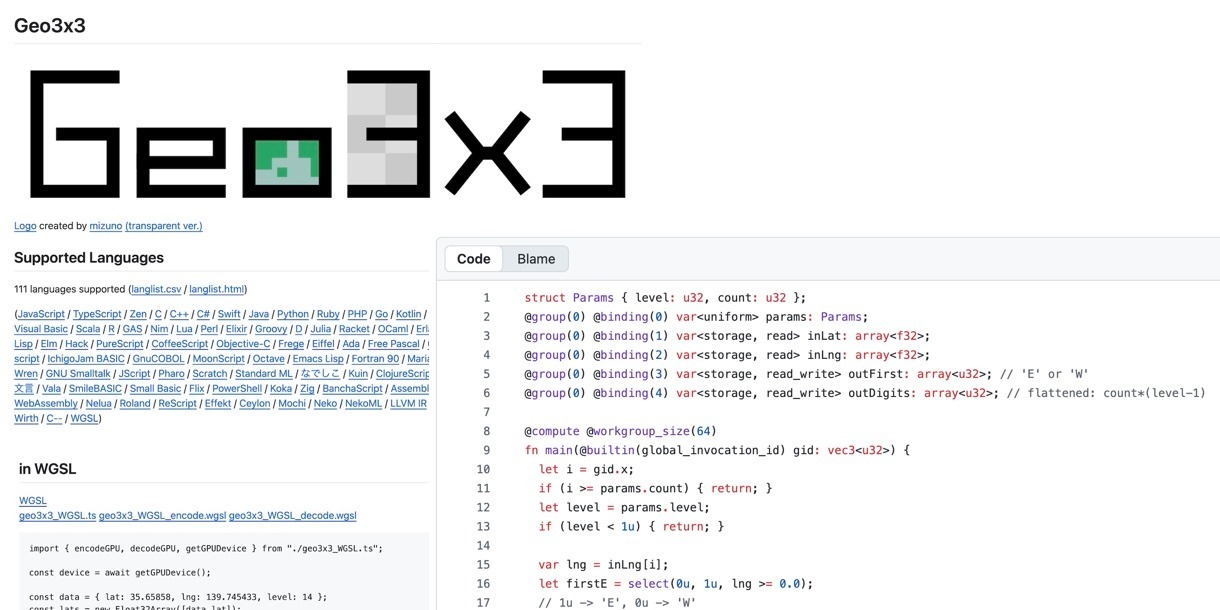Open the Logo link
The height and width of the screenshot is (610, 1220).
tap(24, 226)
